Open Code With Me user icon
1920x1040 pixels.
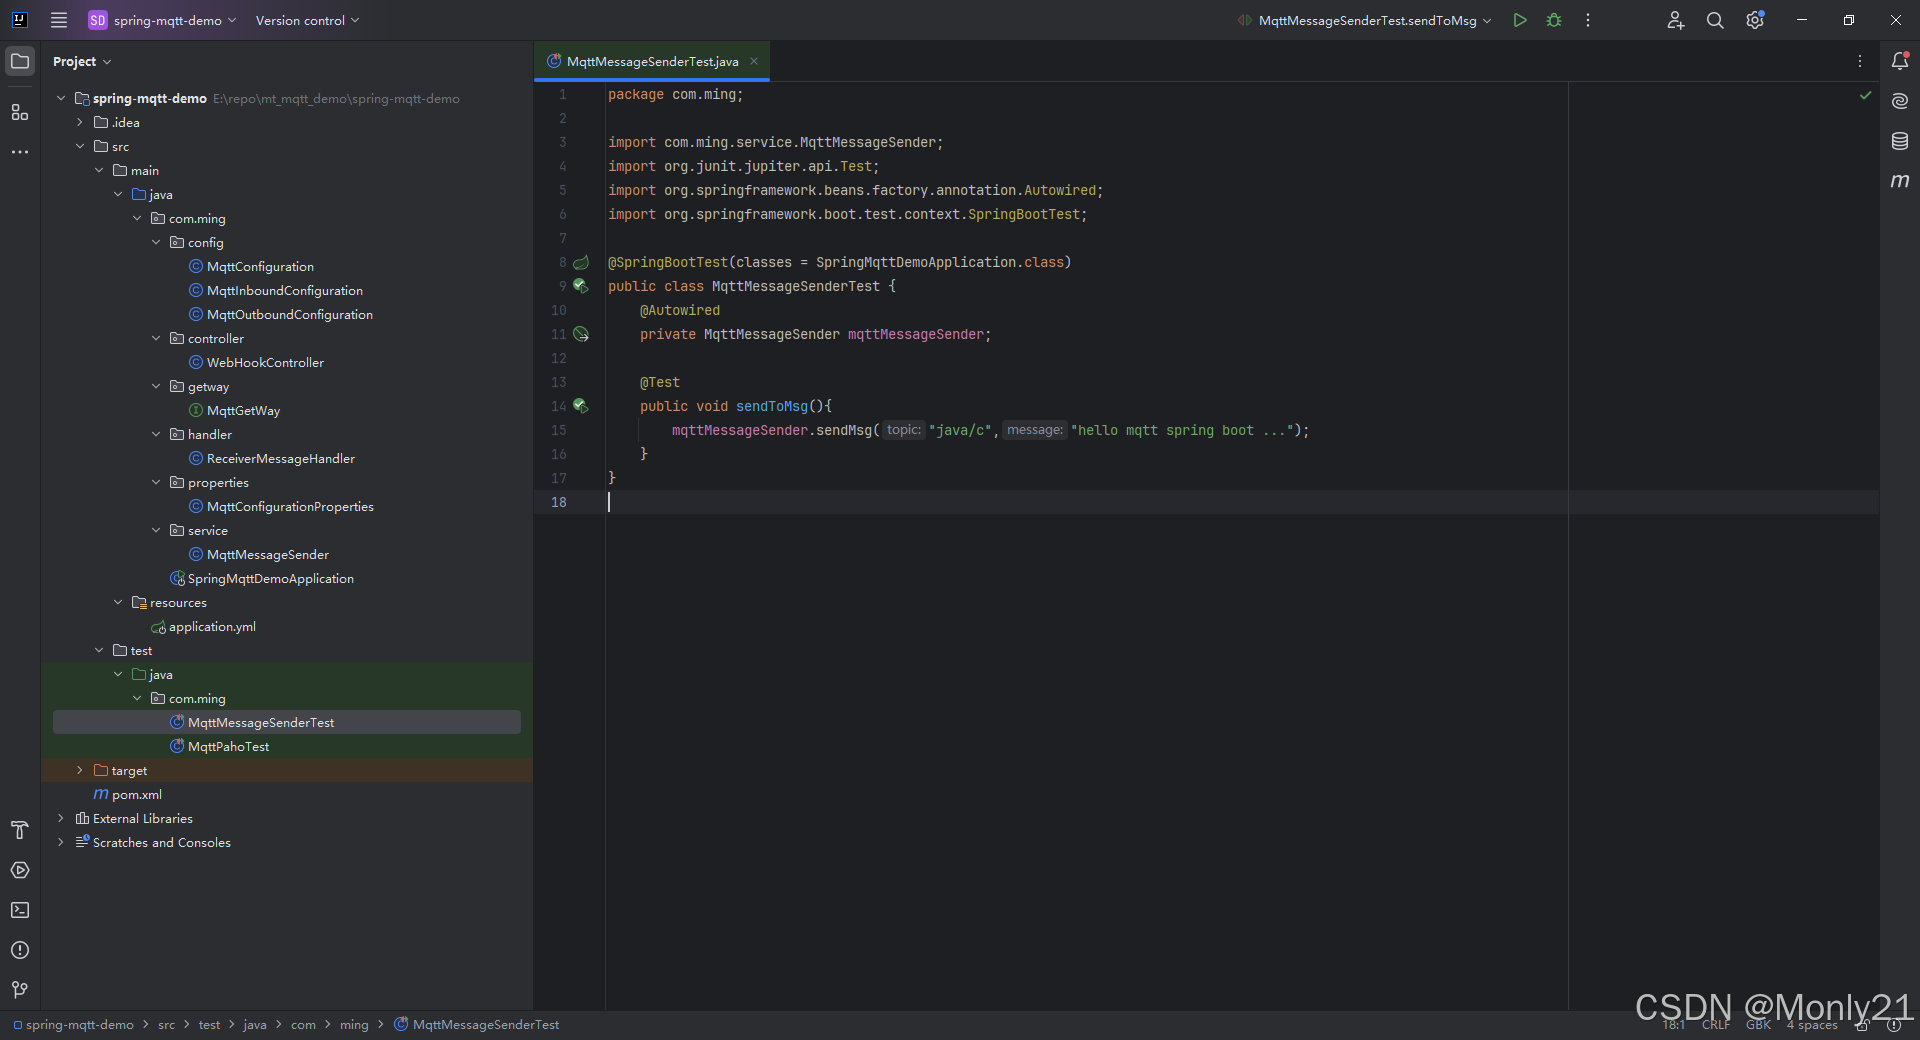pos(1676,20)
